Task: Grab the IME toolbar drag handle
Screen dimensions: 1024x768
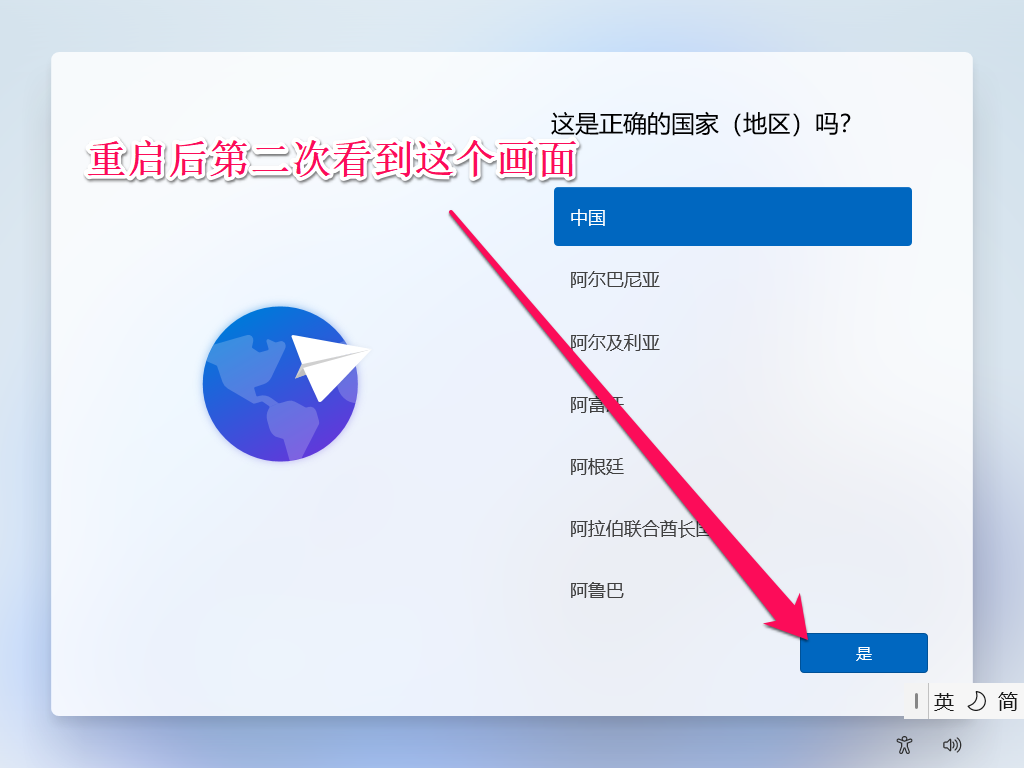Action: pyautogui.click(x=916, y=701)
